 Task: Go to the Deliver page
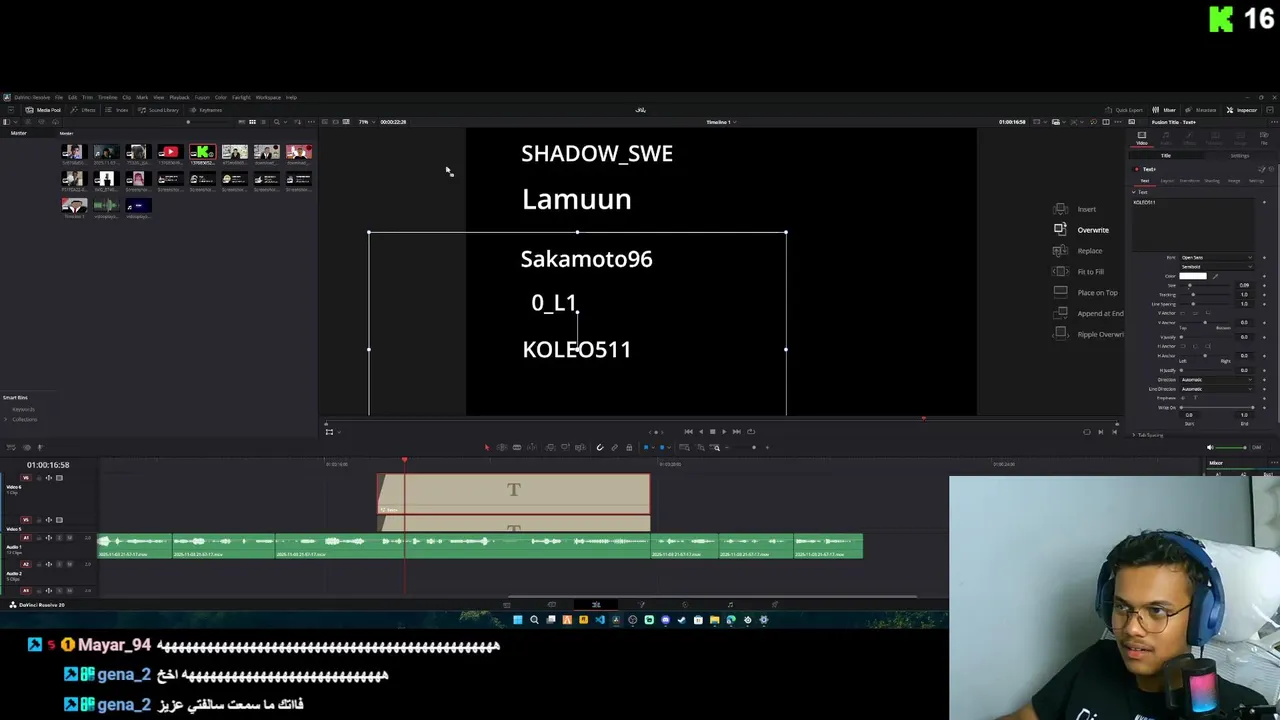click(774, 604)
